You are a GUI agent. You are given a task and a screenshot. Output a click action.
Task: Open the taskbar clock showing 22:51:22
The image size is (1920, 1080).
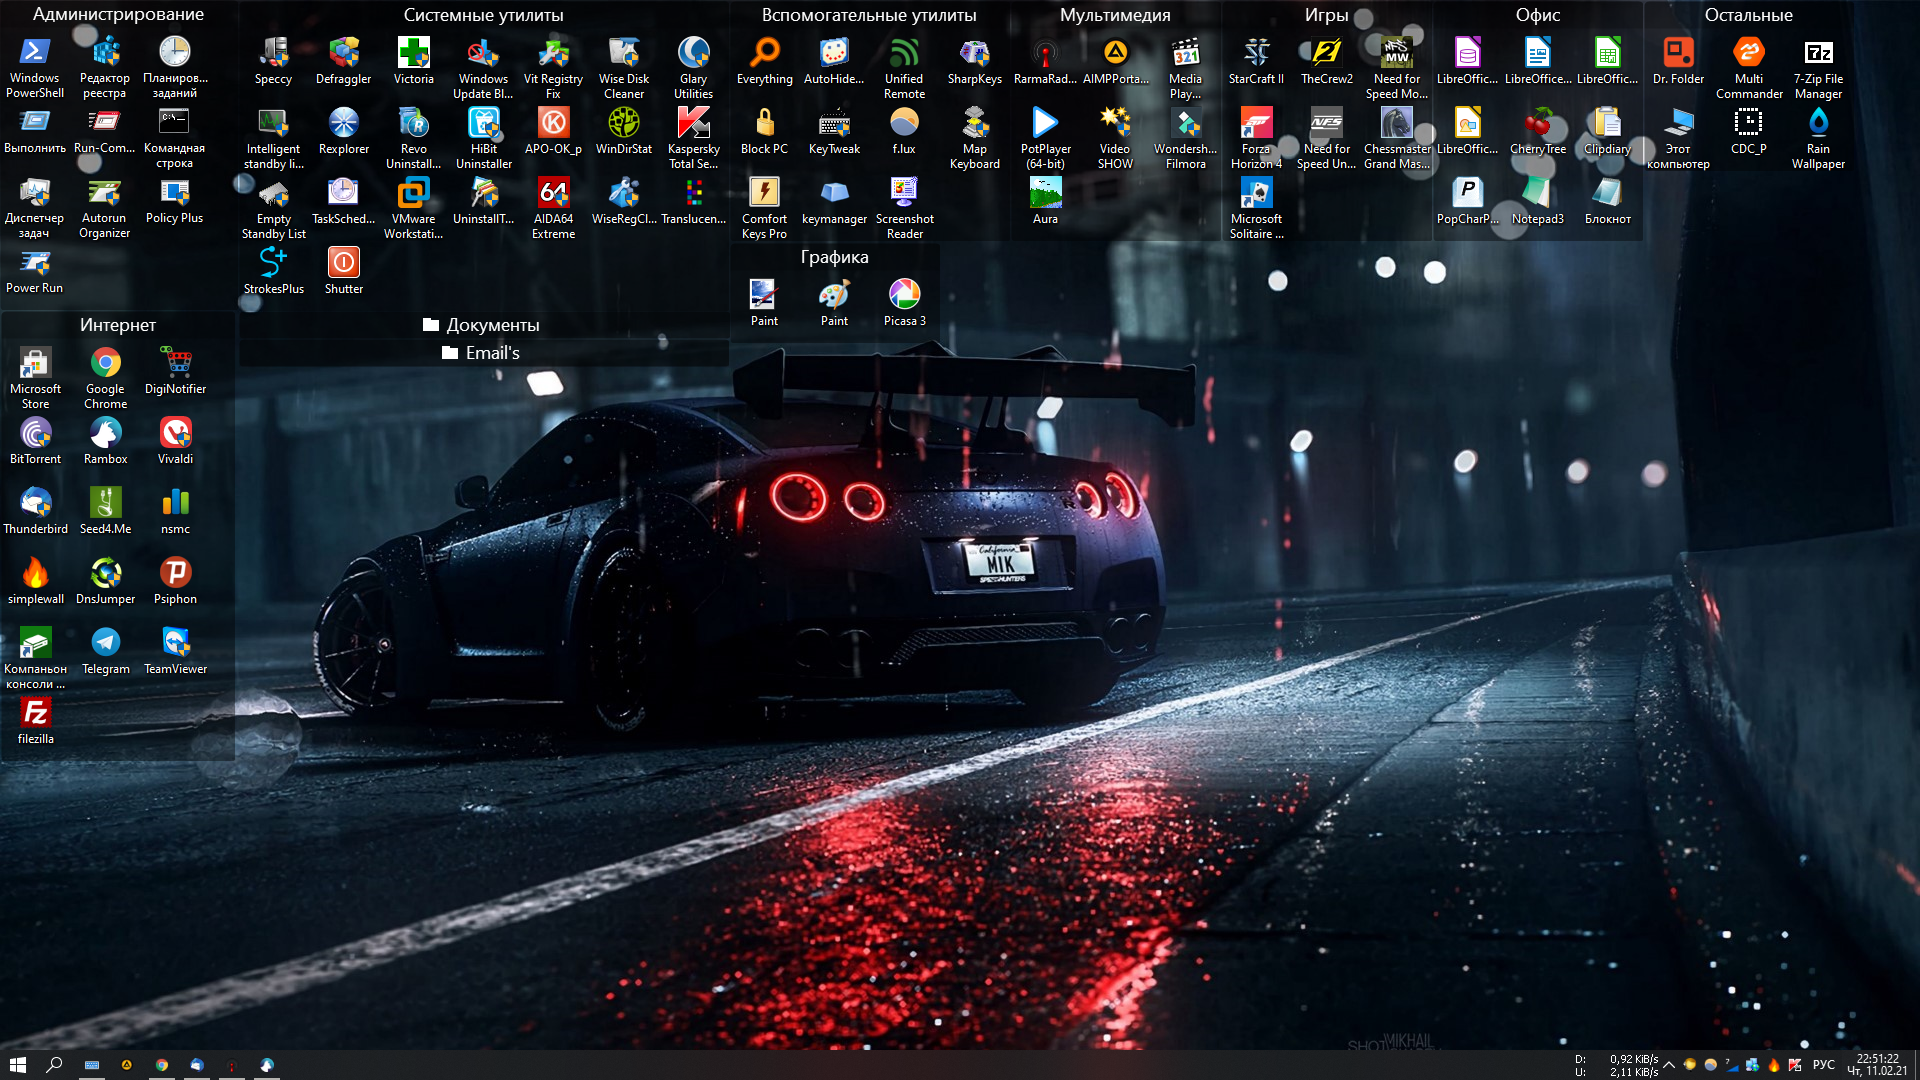[x=1878, y=1065]
